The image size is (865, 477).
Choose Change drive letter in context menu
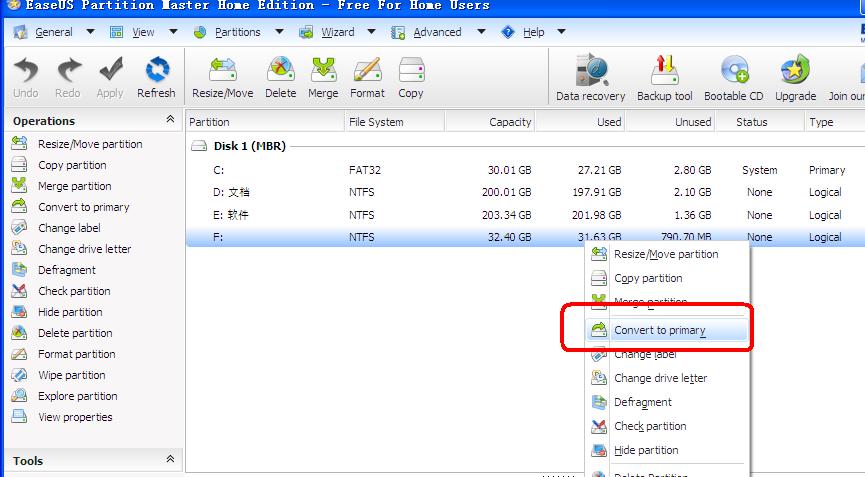click(x=667, y=378)
